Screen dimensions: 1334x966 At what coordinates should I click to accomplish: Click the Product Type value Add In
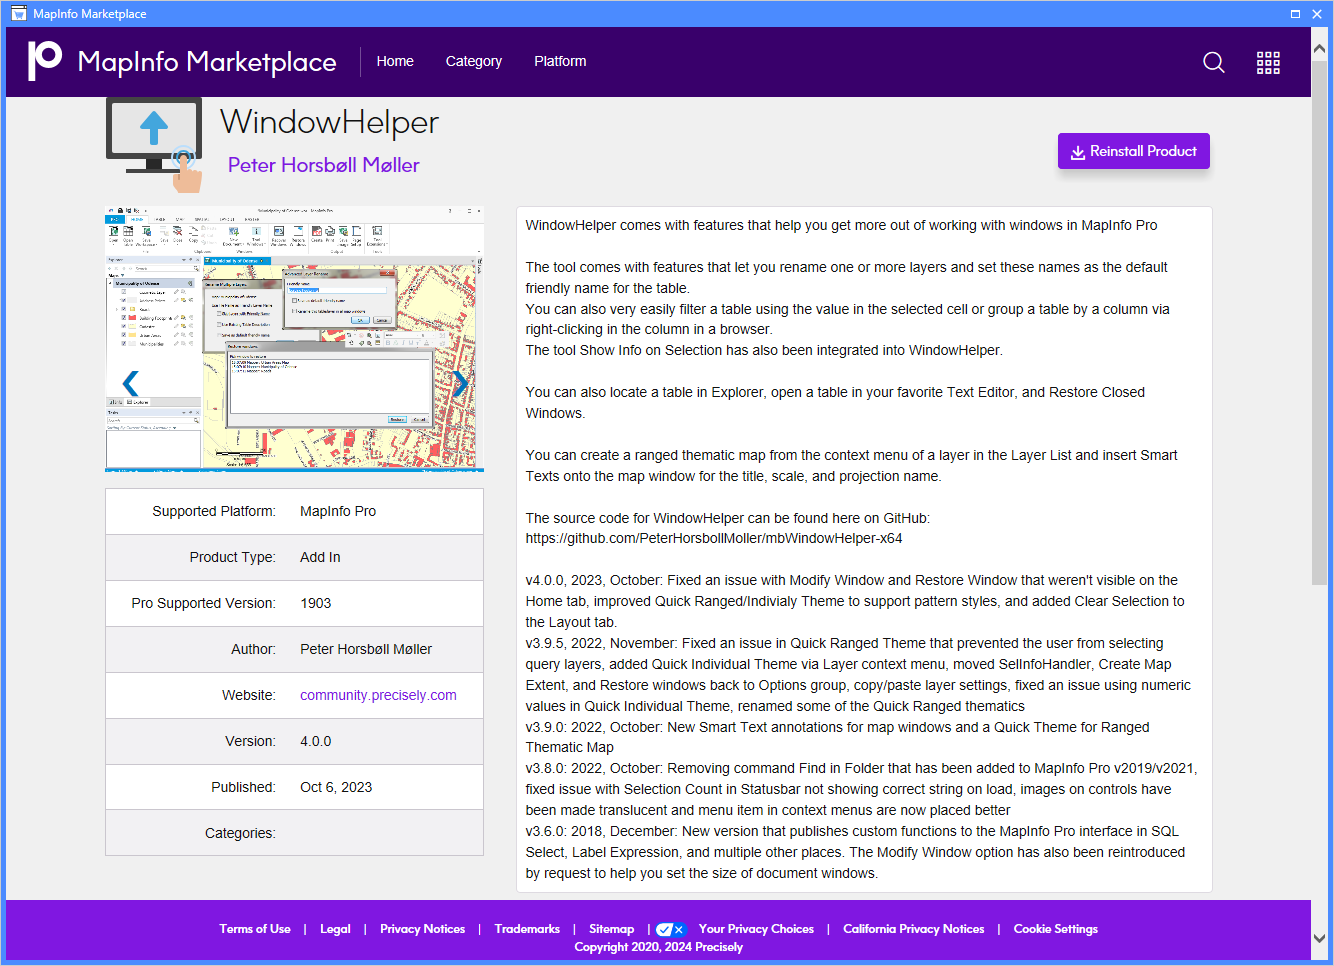(320, 557)
